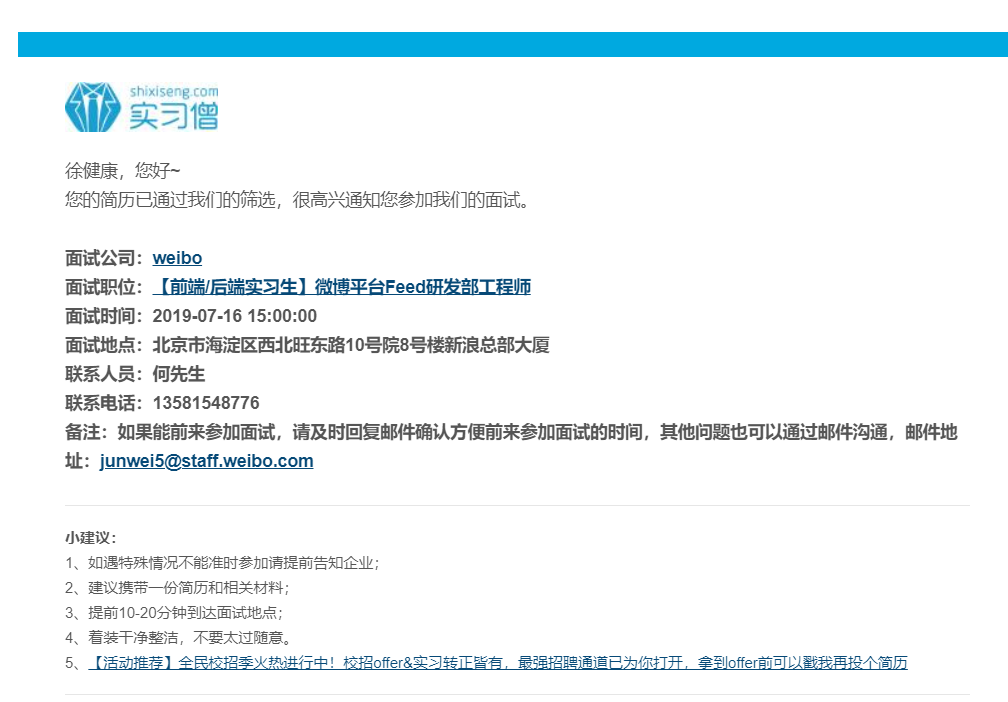Viewport: 1008px width, 702px height.
Task: Open the weibo company link
Action: [177, 258]
